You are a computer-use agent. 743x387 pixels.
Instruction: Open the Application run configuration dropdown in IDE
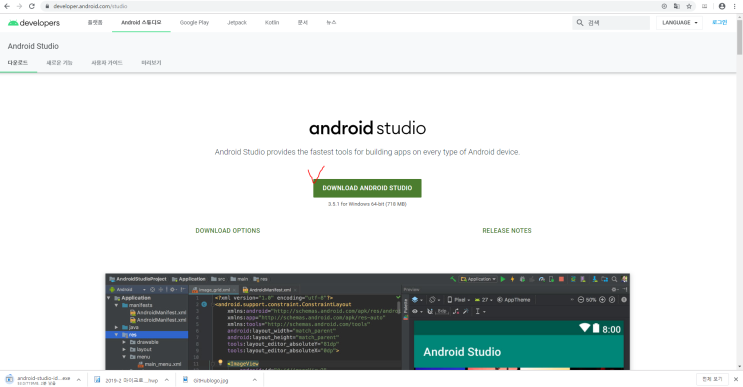pyautogui.click(x=478, y=279)
